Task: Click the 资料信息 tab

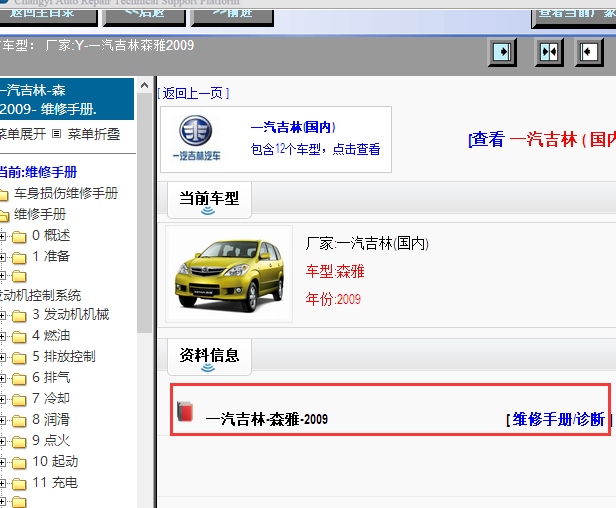Action: point(209,357)
